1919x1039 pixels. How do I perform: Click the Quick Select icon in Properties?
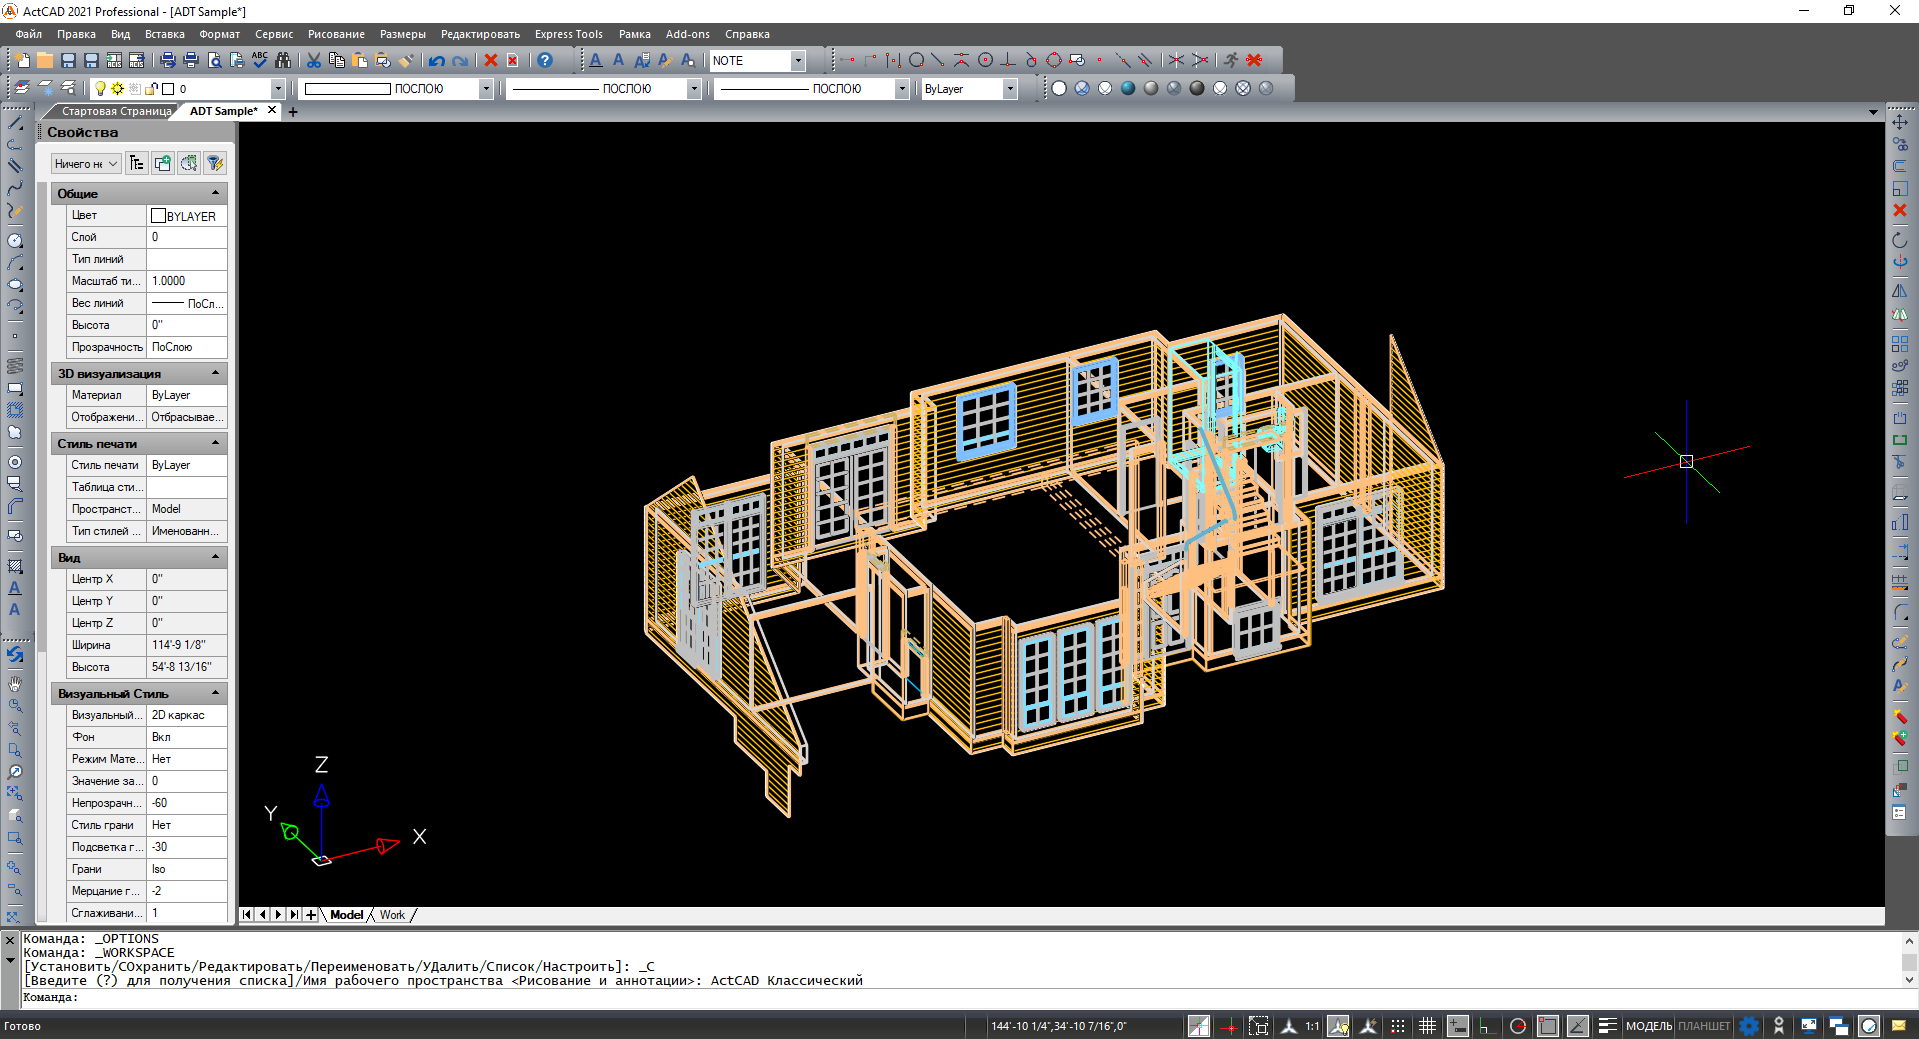point(214,163)
